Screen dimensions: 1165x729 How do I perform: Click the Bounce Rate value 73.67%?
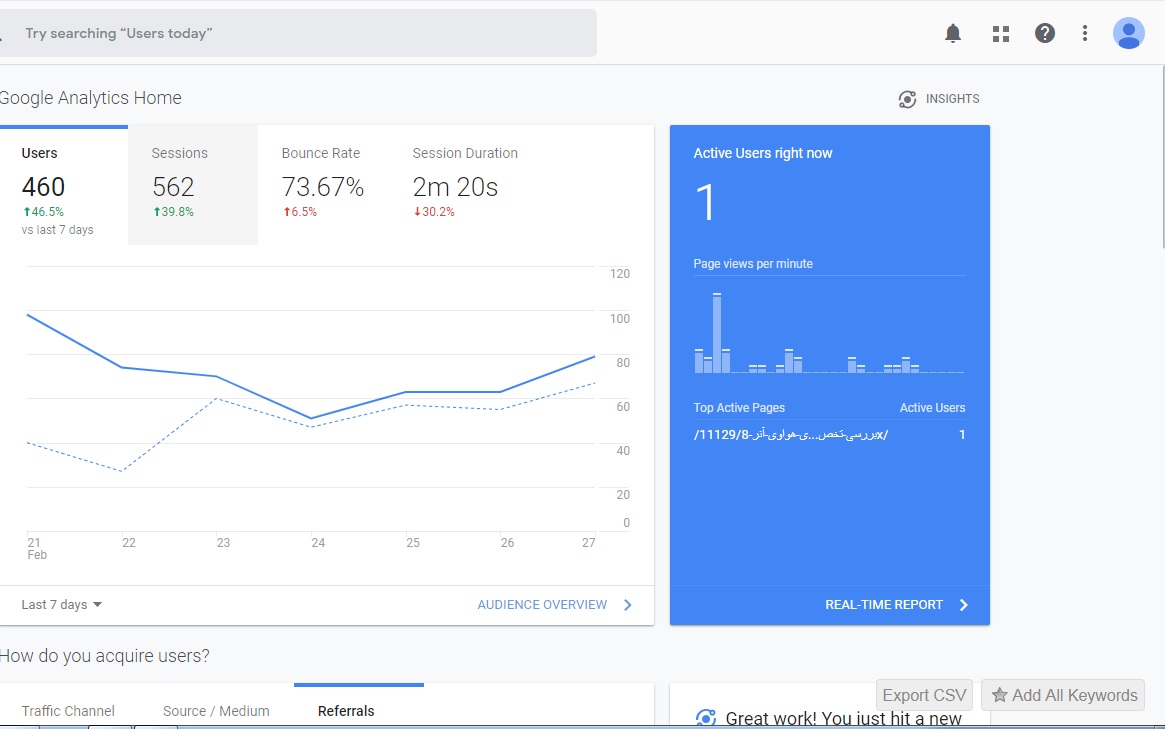[x=322, y=187]
